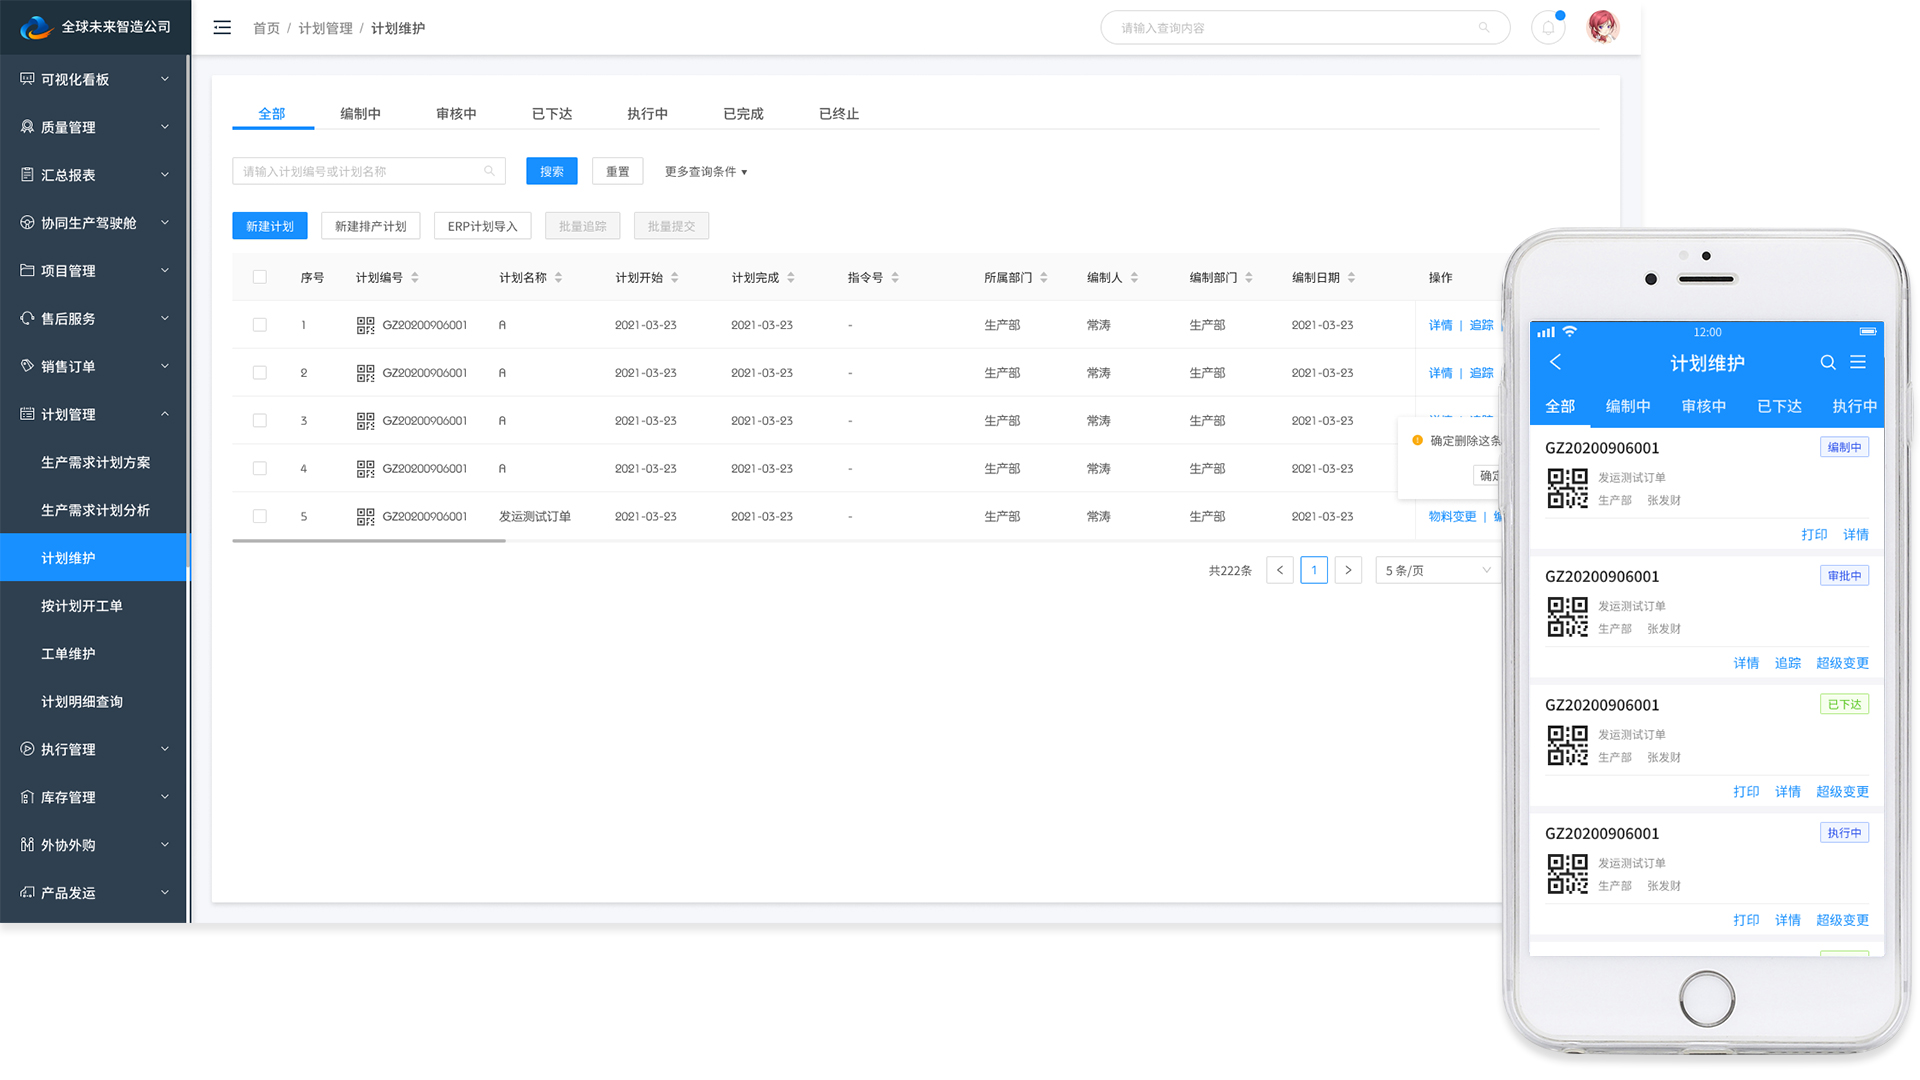
Task: Expand 更多查询条件 options
Action: [706, 172]
